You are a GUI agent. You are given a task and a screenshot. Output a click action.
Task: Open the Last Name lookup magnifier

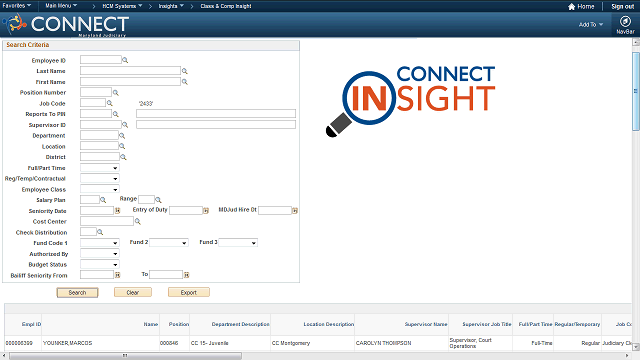(x=184, y=71)
